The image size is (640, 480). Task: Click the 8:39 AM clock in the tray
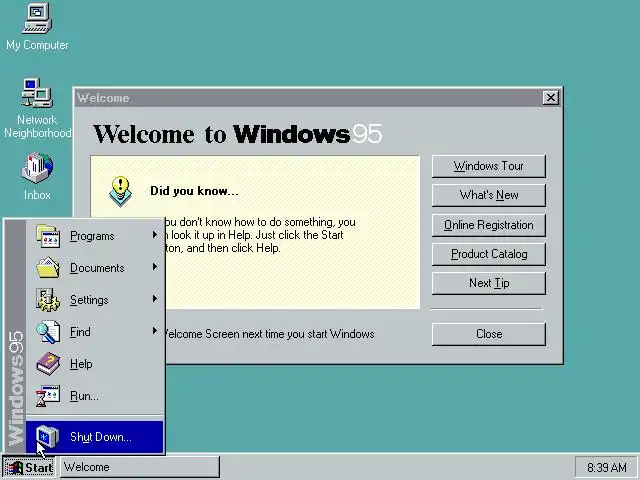coord(607,467)
